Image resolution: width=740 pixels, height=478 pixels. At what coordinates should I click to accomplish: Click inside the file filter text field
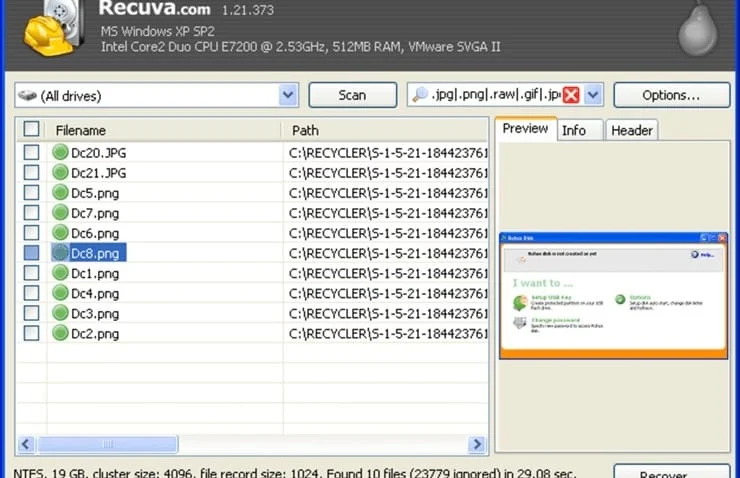495,95
